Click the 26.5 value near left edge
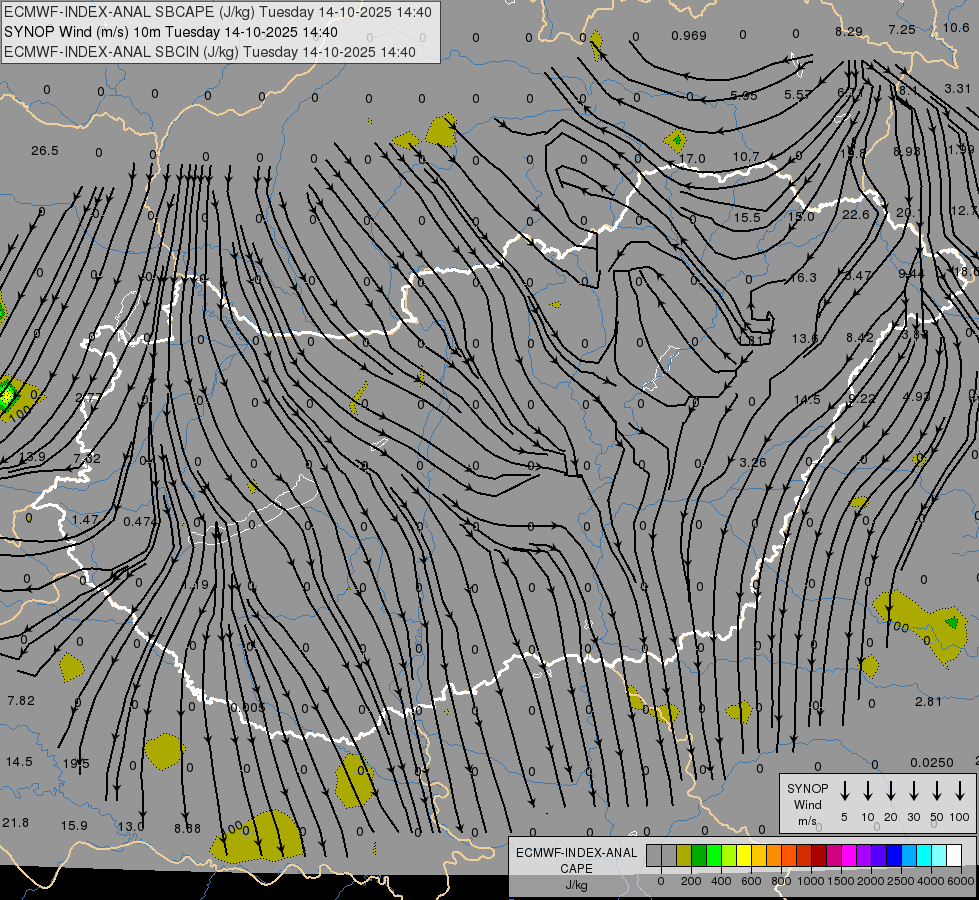 45,151
